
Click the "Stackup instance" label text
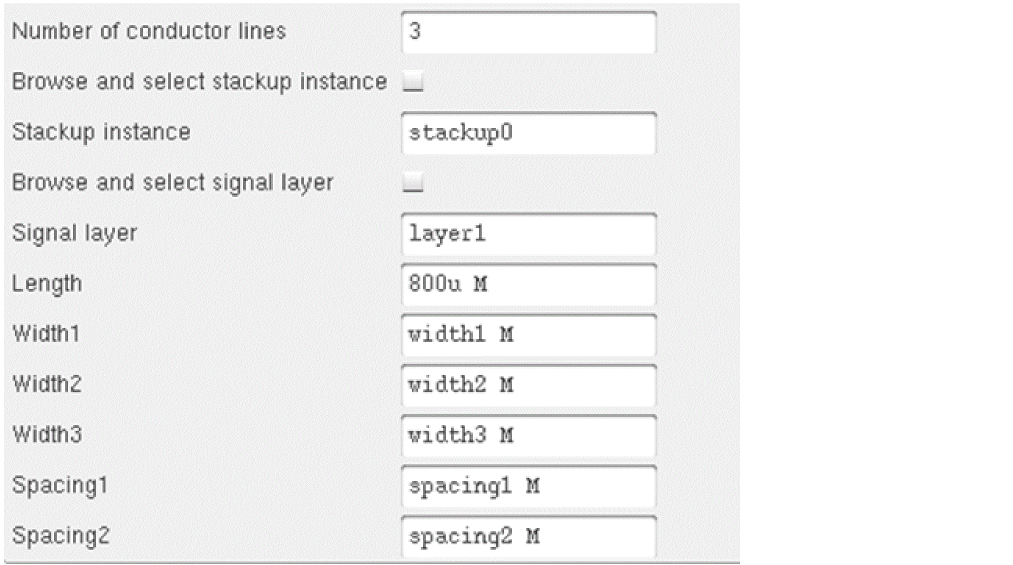[x=100, y=132]
